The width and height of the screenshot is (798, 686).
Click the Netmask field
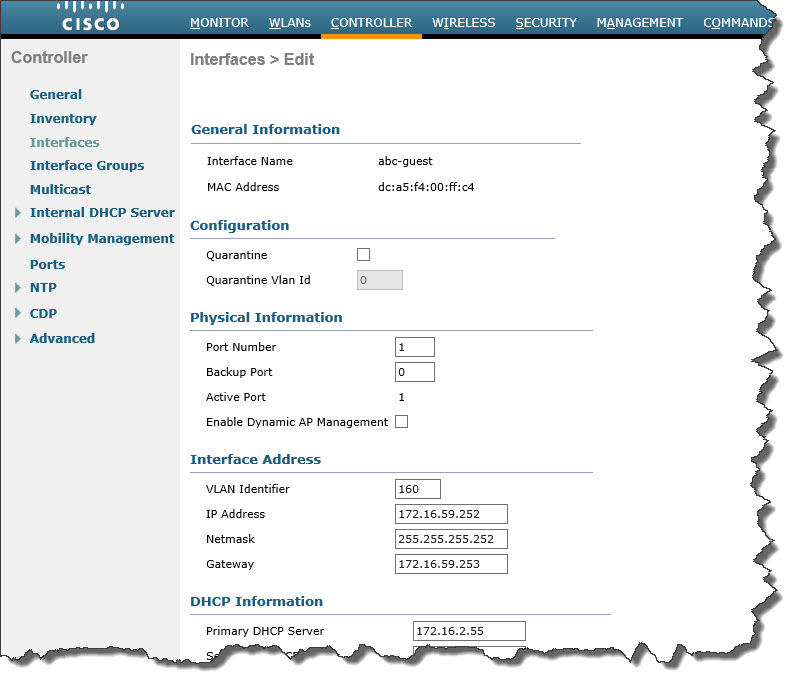click(x=451, y=539)
